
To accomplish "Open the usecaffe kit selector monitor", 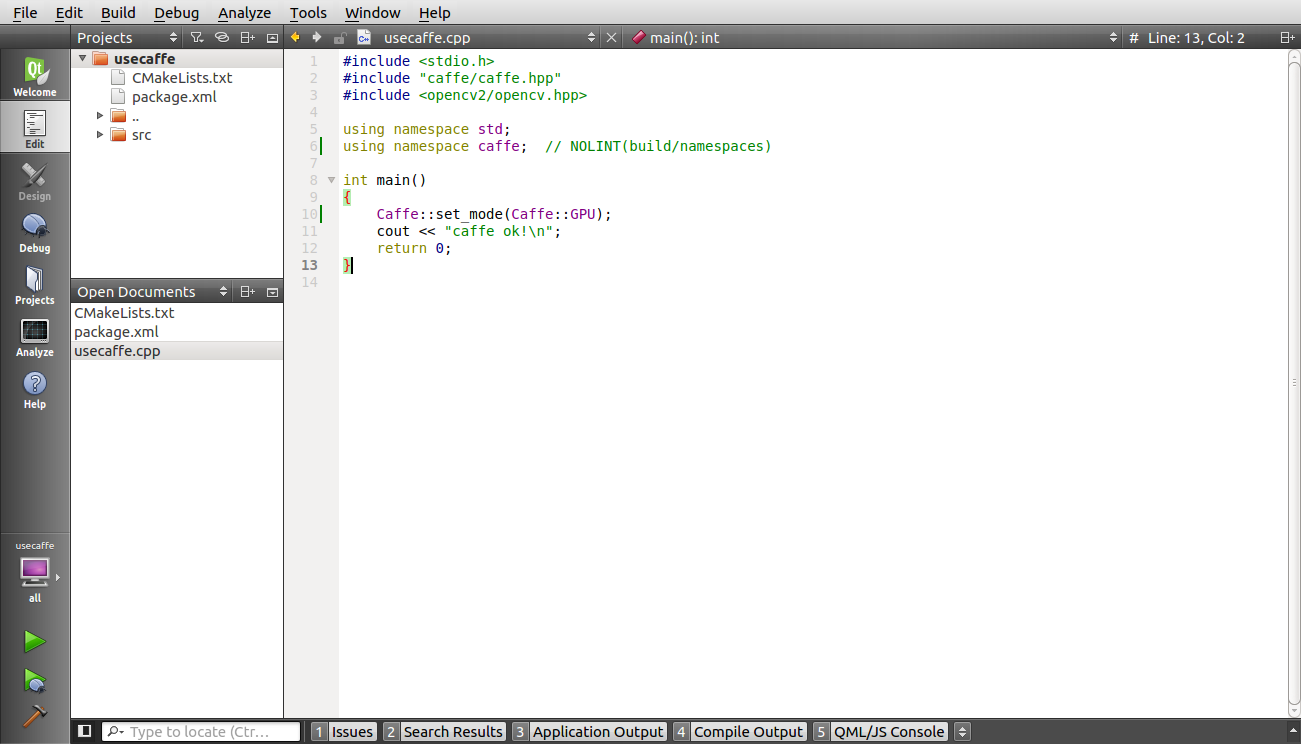I will click(x=35, y=572).
